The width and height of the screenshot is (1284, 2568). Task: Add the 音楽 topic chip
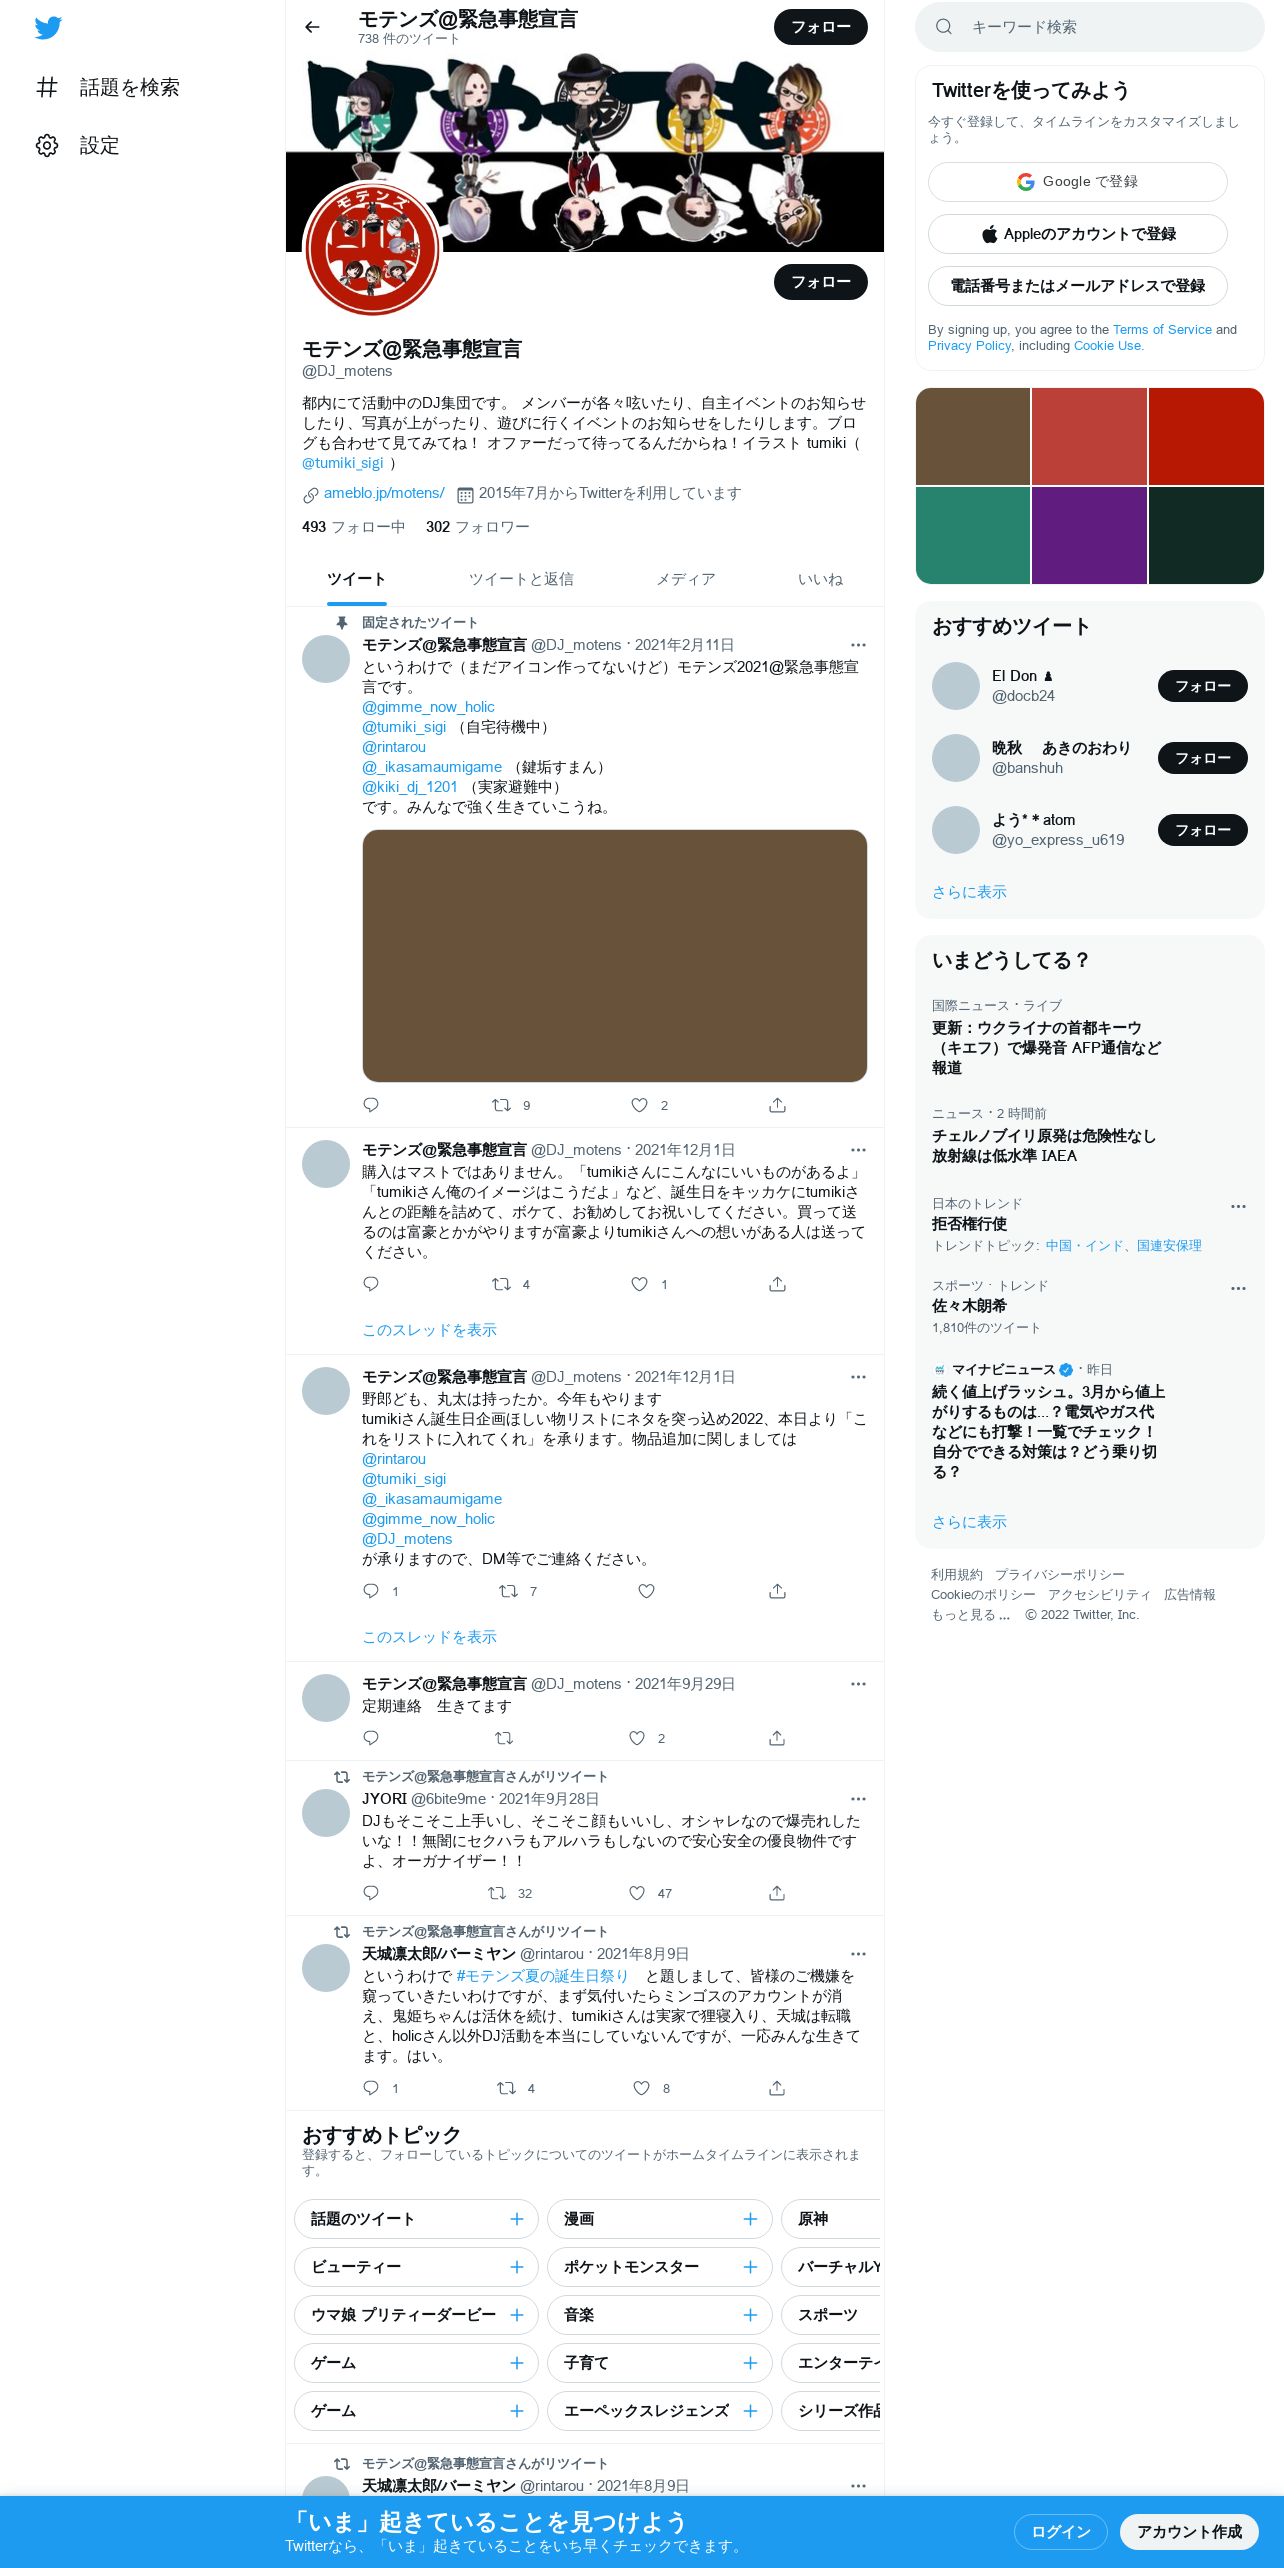(x=659, y=2315)
